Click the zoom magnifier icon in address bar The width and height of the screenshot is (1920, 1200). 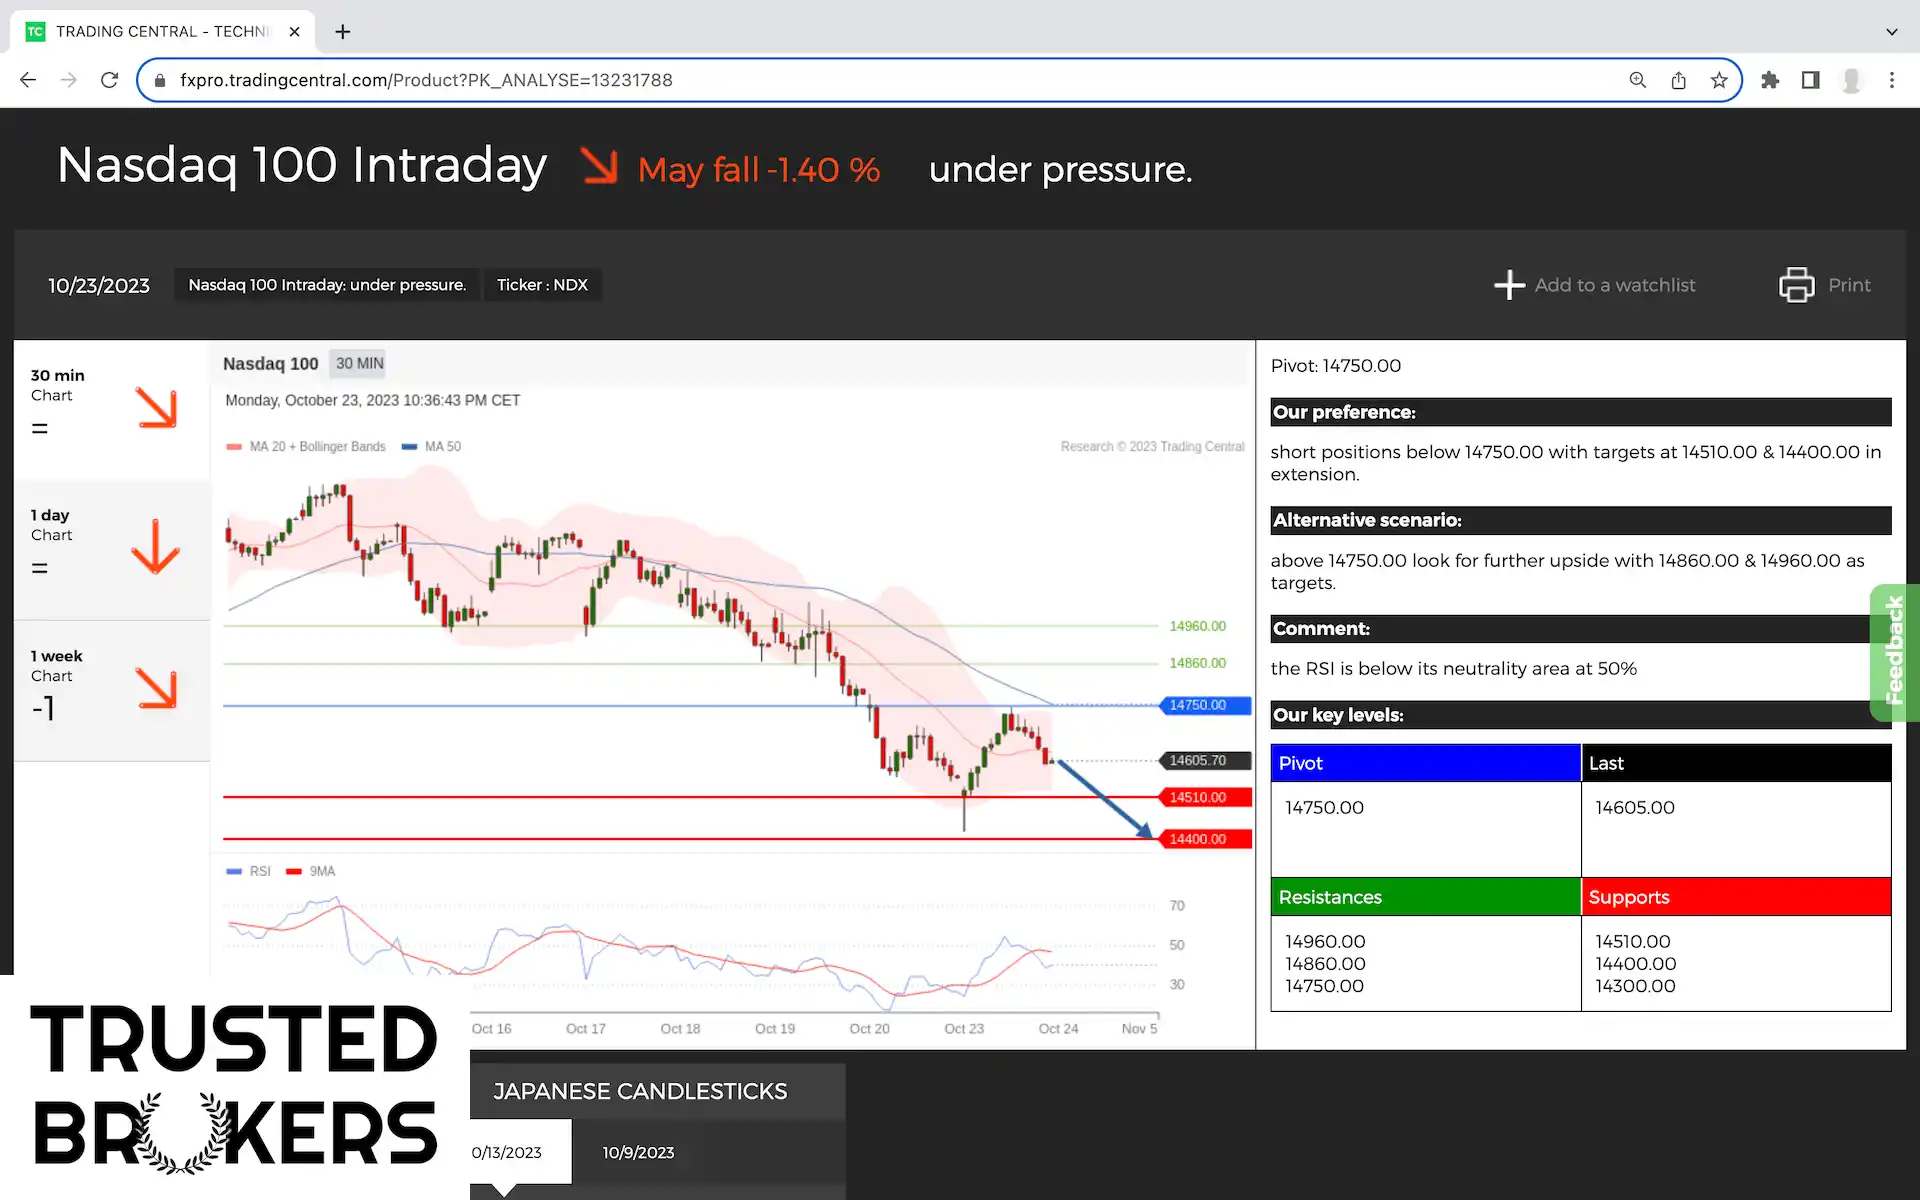coord(1638,80)
